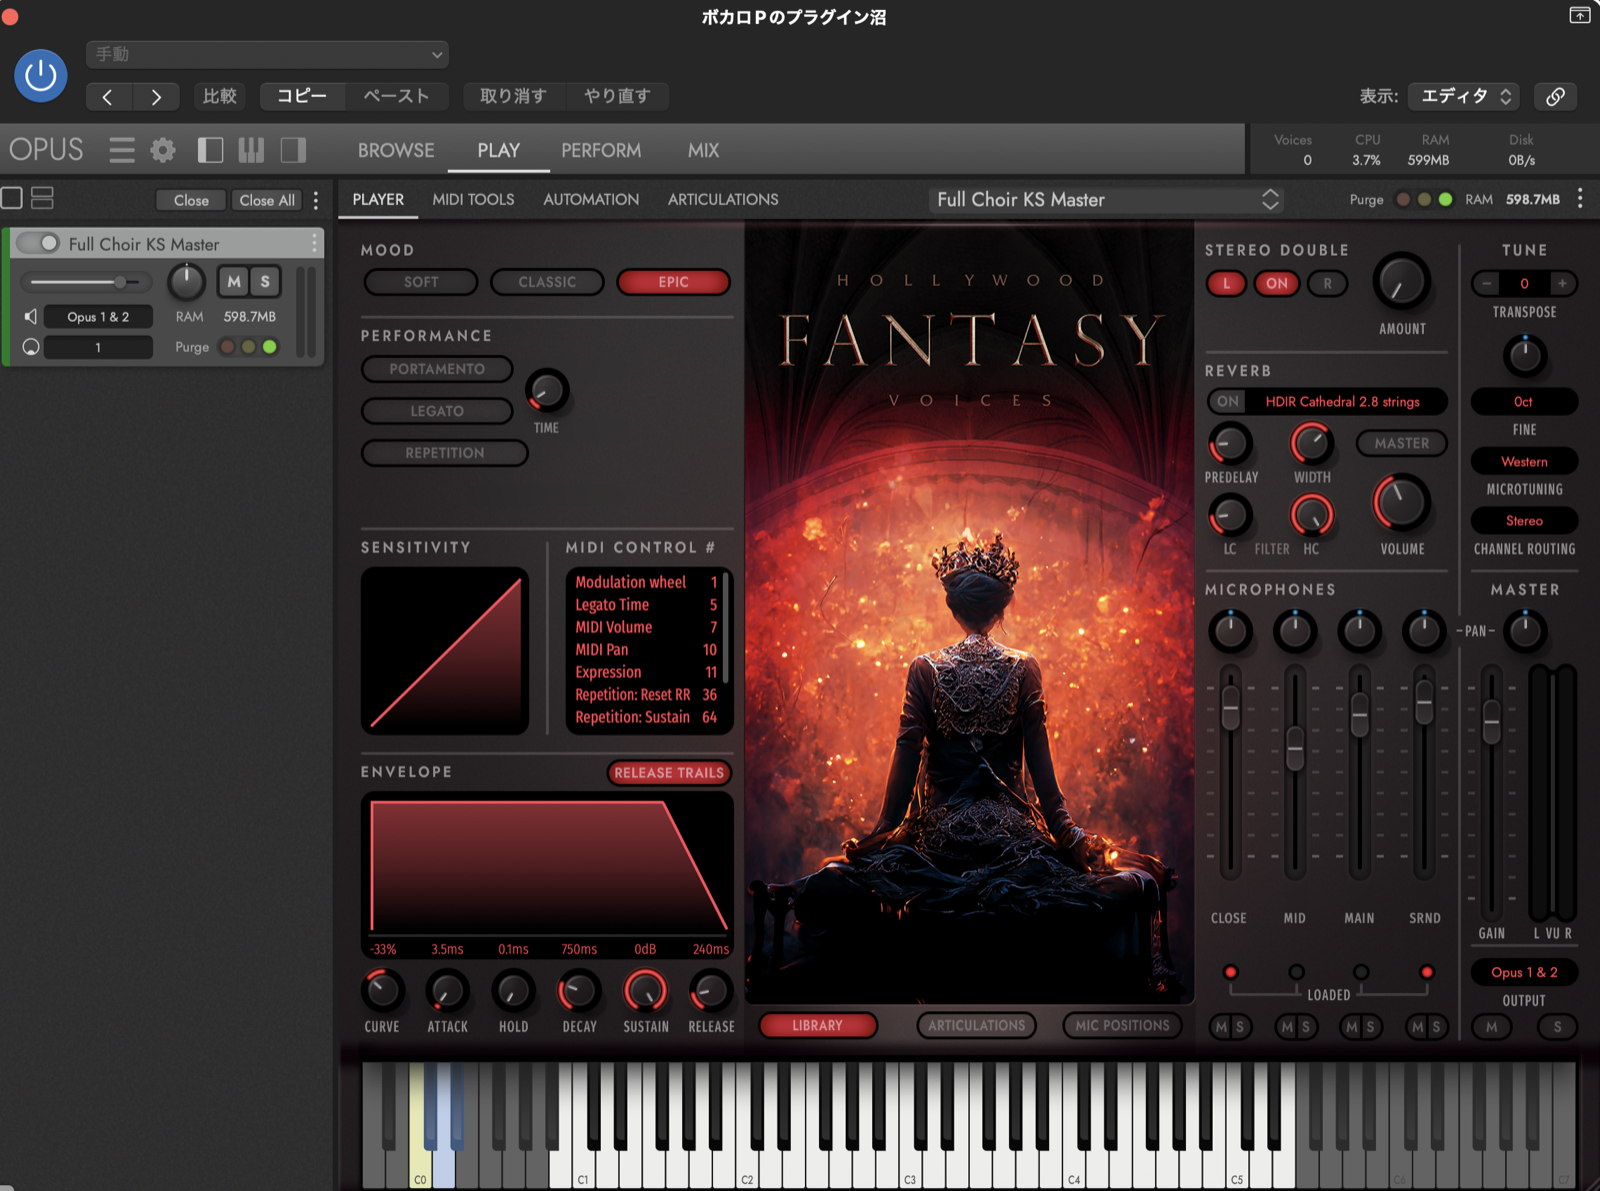The width and height of the screenshot is (1600, 1191).
Task: Select the SOFT mood
Action: 421,282
